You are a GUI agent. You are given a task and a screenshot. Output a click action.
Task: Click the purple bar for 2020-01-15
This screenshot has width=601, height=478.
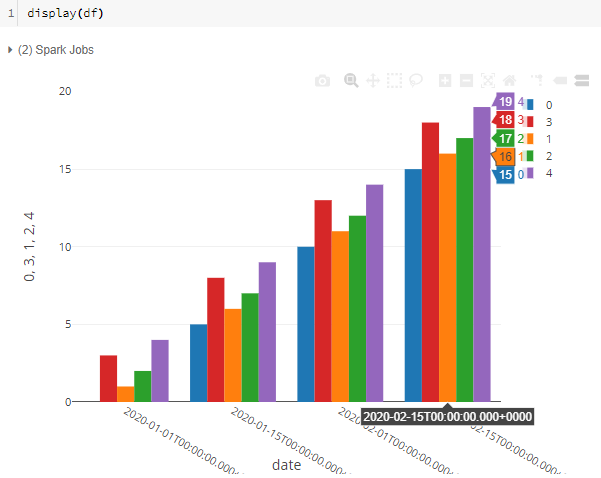point(267,332)
